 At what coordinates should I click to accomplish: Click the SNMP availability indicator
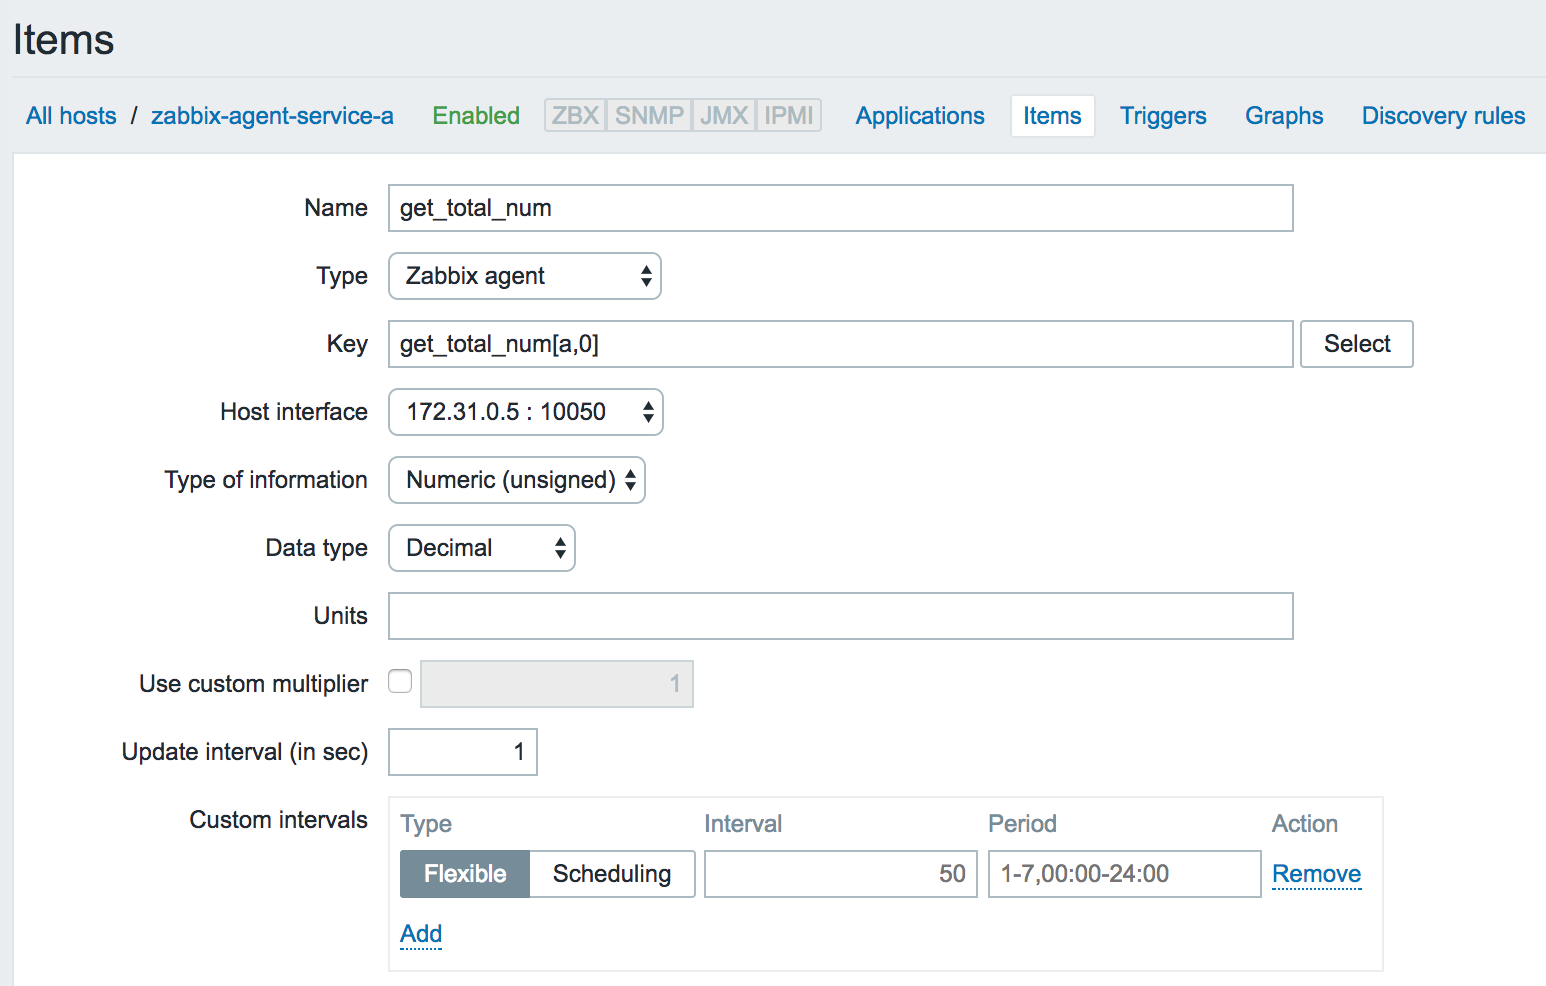tap(649, 116)
